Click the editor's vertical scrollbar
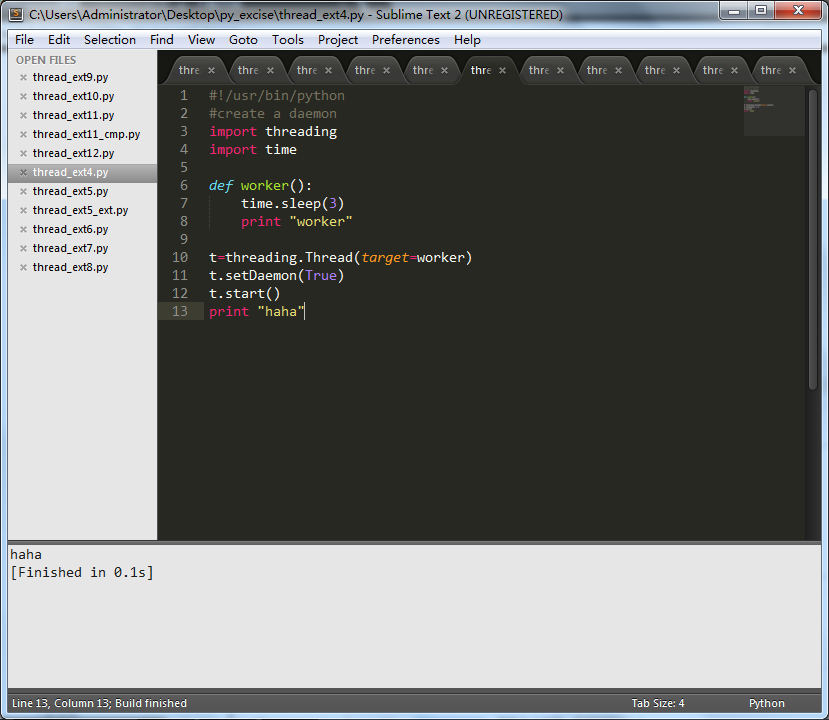 pos(813,240)
